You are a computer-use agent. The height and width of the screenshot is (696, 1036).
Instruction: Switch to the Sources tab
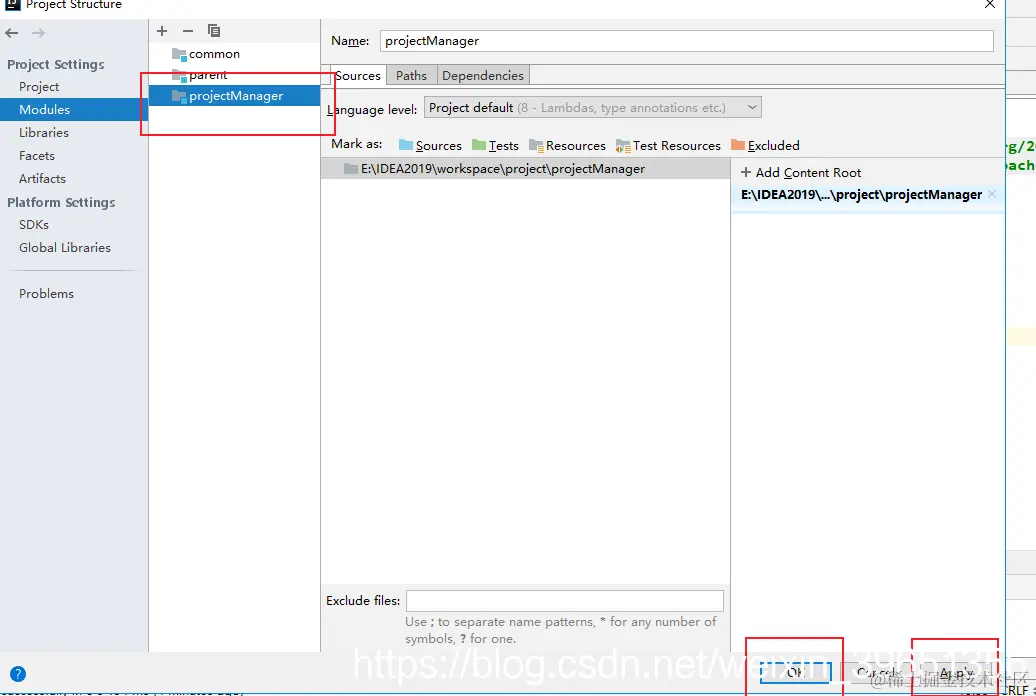tap(357, 75)
